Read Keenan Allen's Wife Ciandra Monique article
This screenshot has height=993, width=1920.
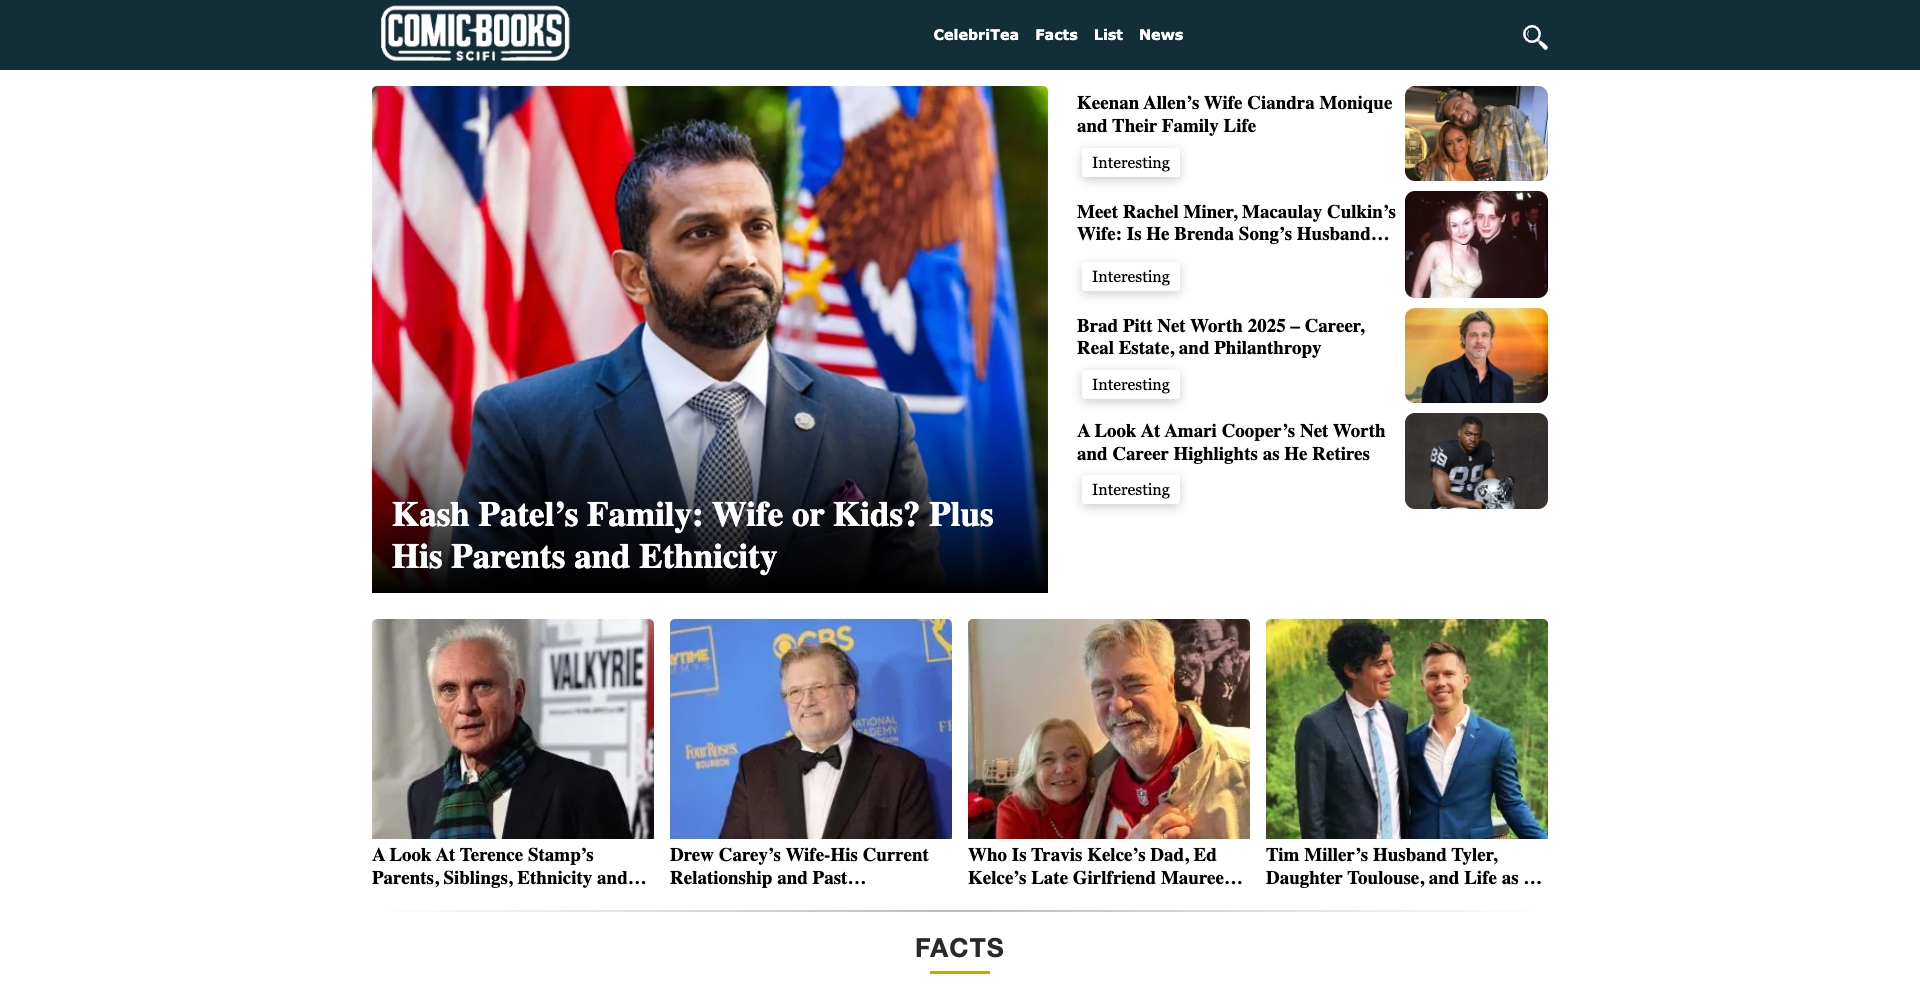pyautogui.click(x=1234, y=114)
